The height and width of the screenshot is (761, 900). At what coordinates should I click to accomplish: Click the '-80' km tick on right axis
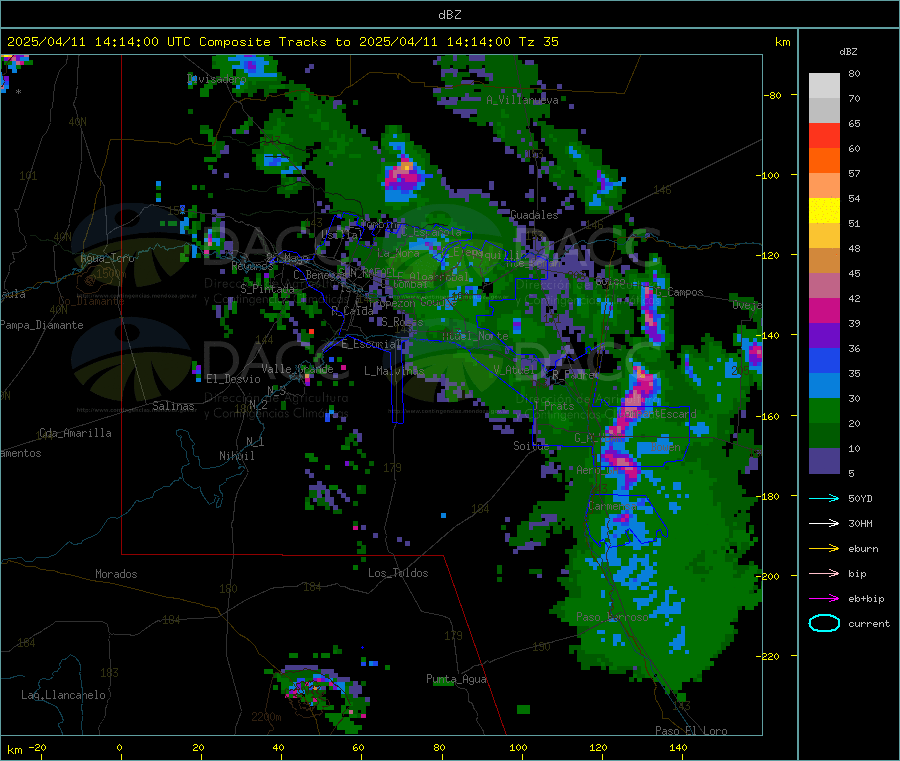773,95
